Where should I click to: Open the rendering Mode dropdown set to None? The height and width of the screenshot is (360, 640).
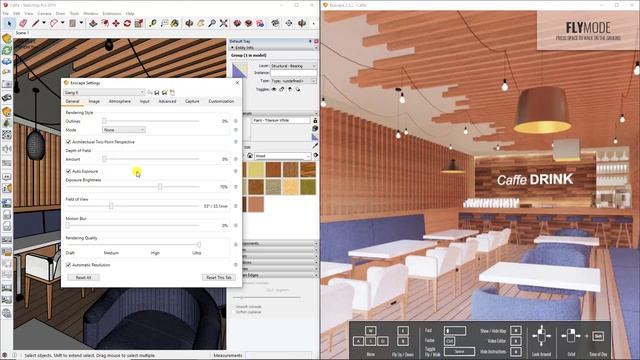(124, 130)
